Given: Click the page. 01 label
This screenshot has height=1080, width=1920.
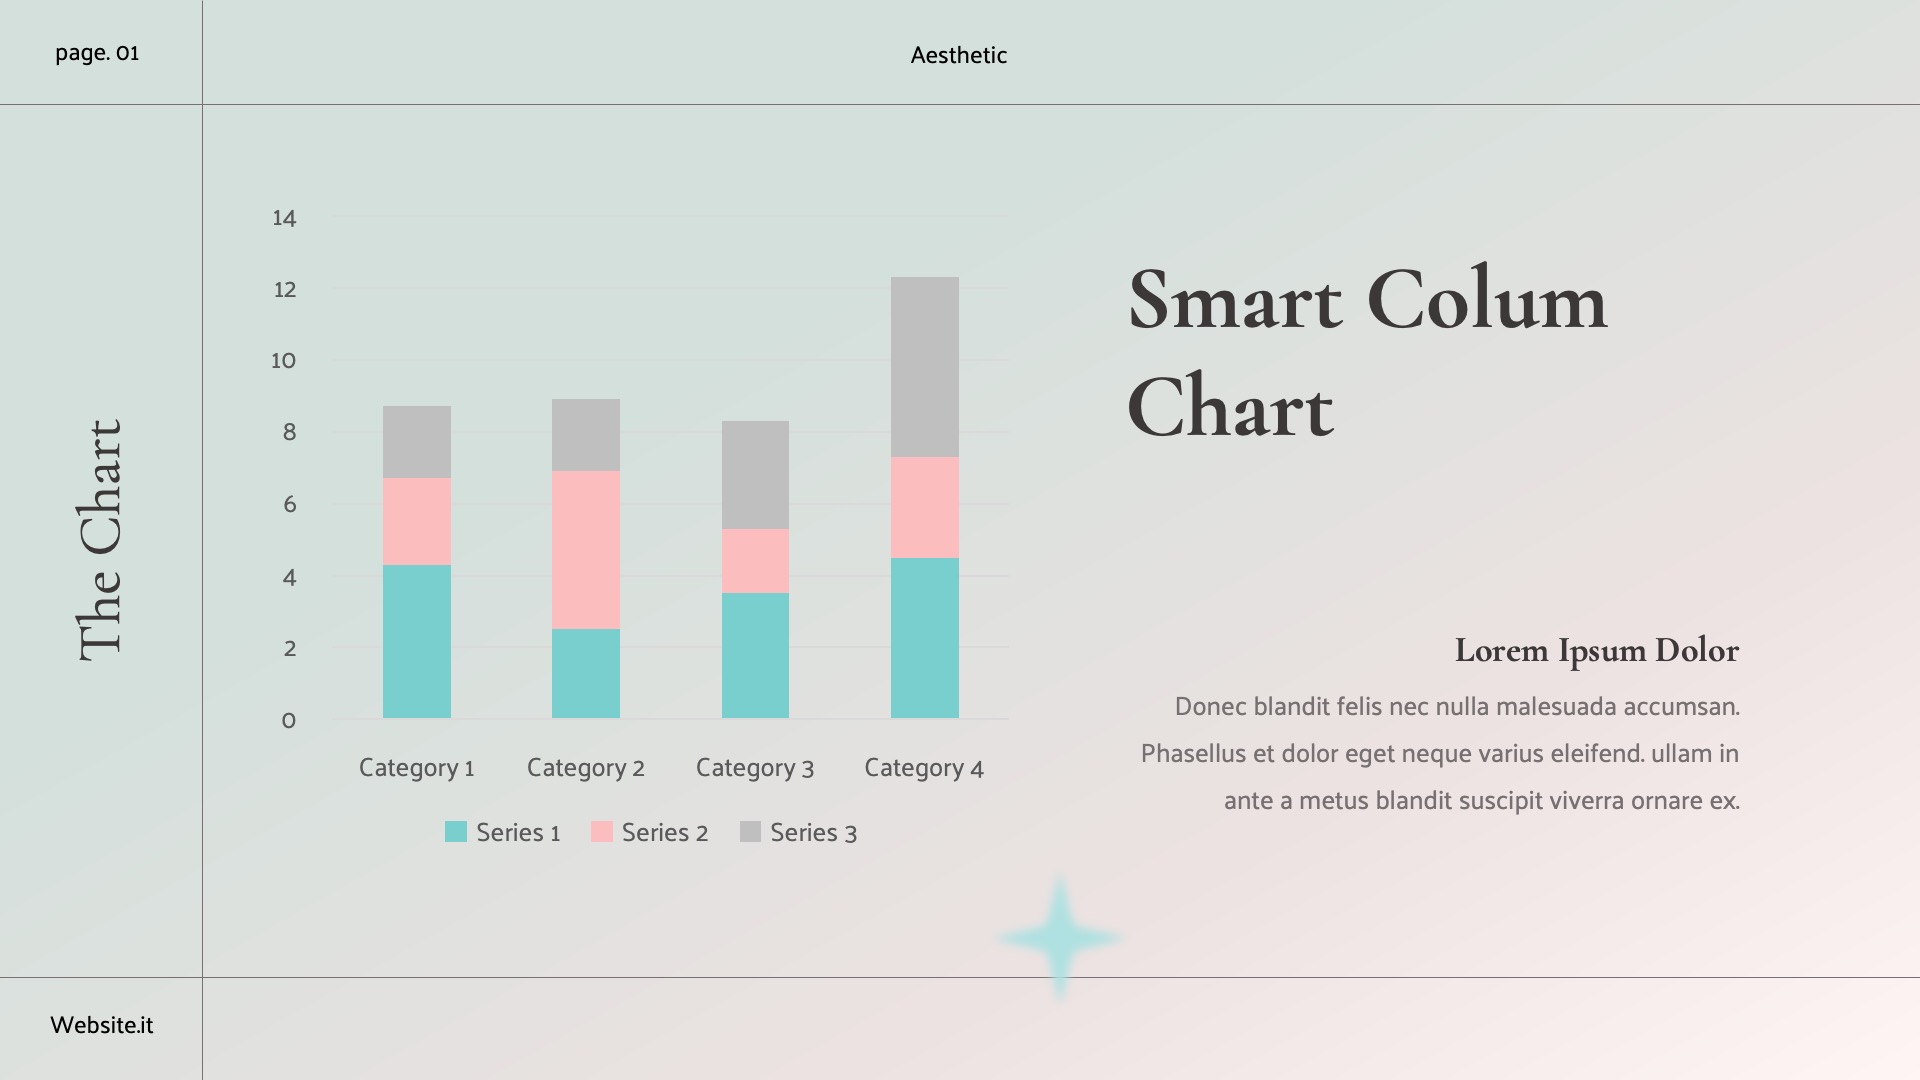Looking at the screenshot, I should pos(97,53).
